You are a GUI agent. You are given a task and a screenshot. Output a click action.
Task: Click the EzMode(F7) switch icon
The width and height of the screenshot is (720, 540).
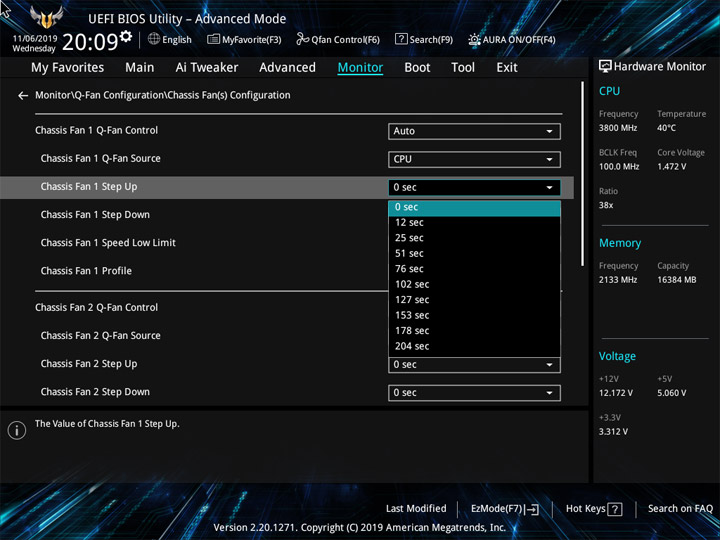[533, 509]
